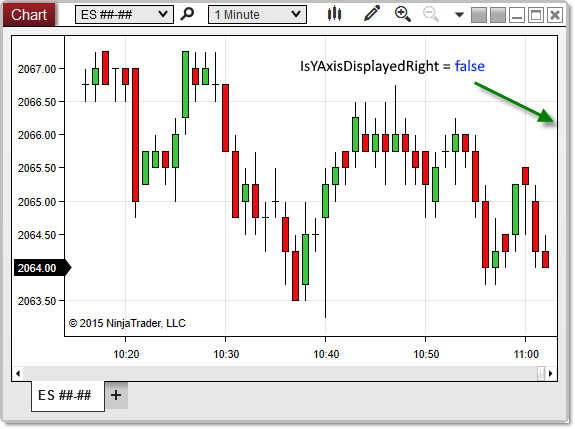Click the 10:20 time axis label

pyautogui.click(x=126, y=354)
